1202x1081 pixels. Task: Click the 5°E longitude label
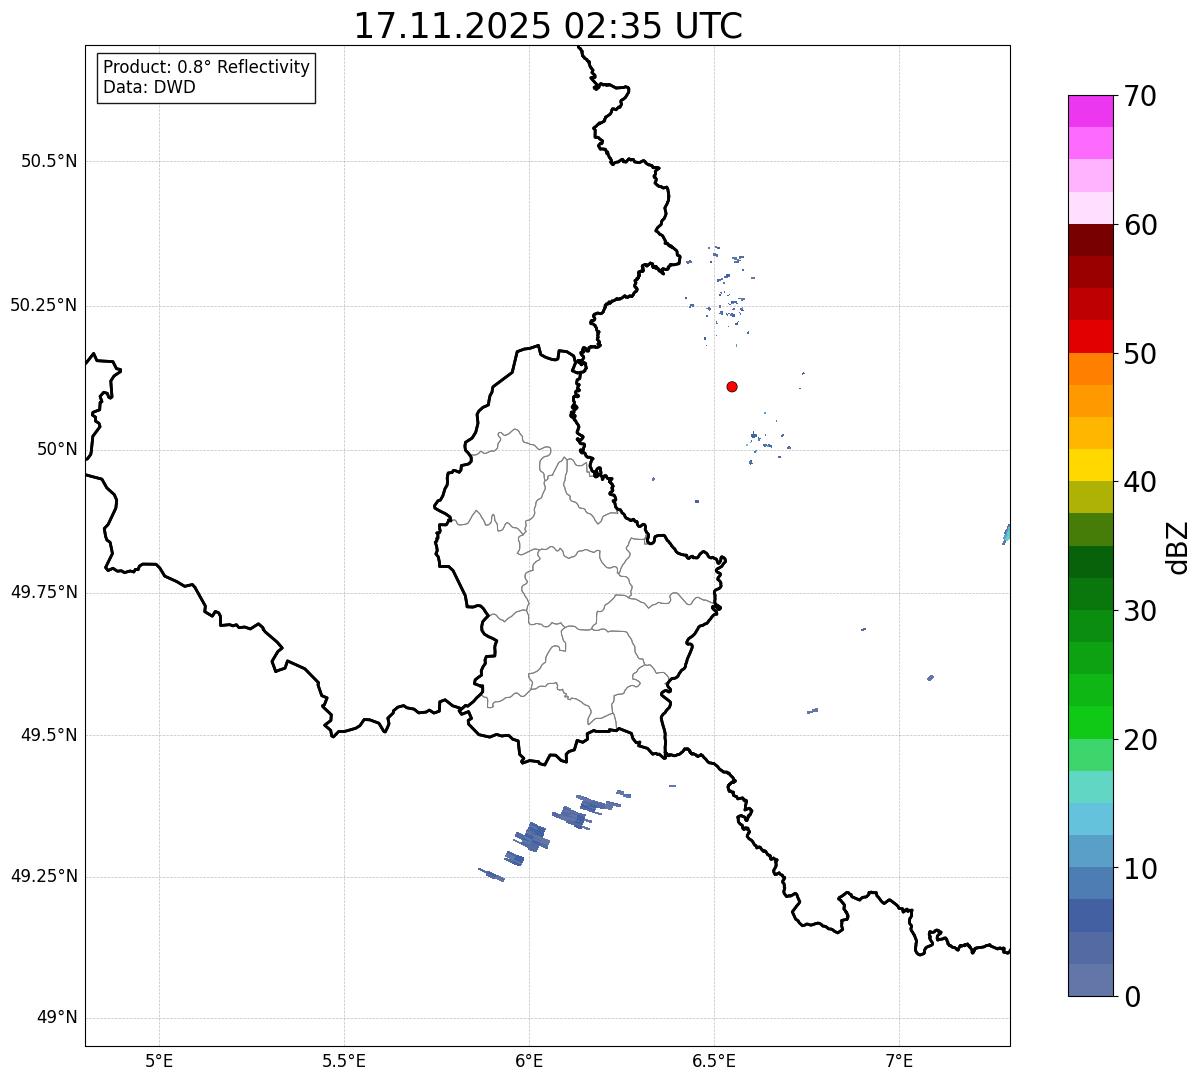159,1061
